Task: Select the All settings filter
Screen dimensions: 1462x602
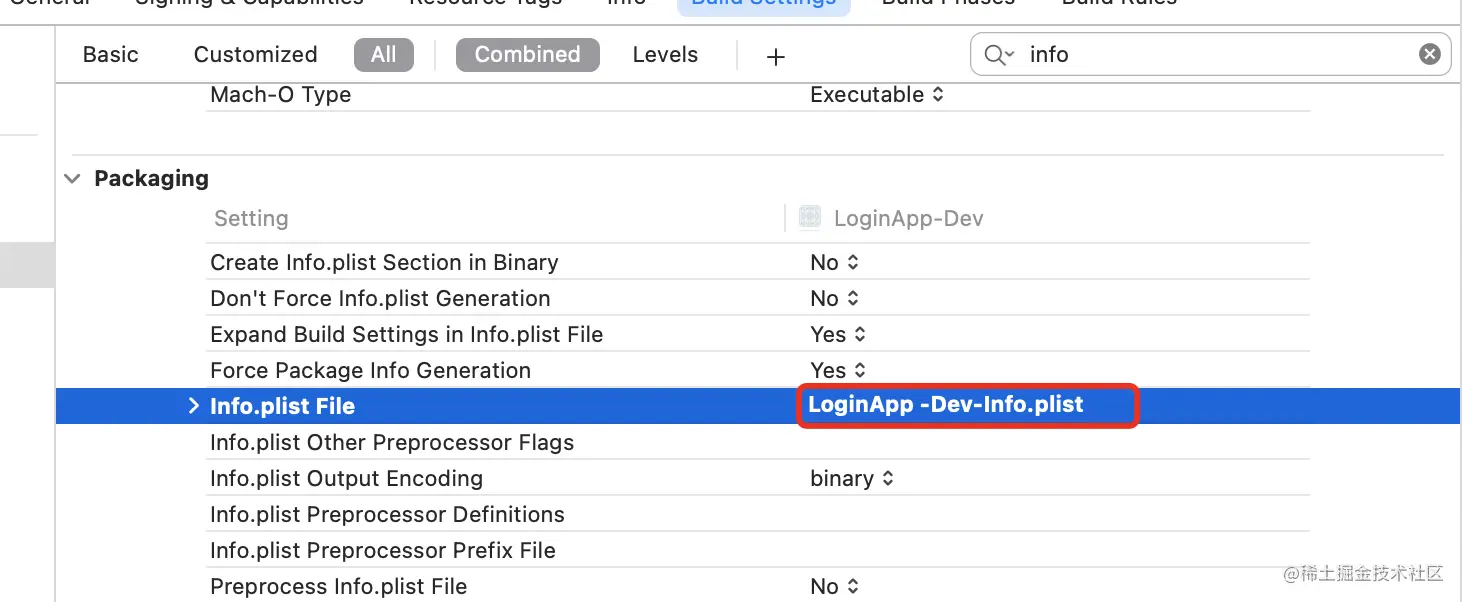Action: (x=383, y=54)
